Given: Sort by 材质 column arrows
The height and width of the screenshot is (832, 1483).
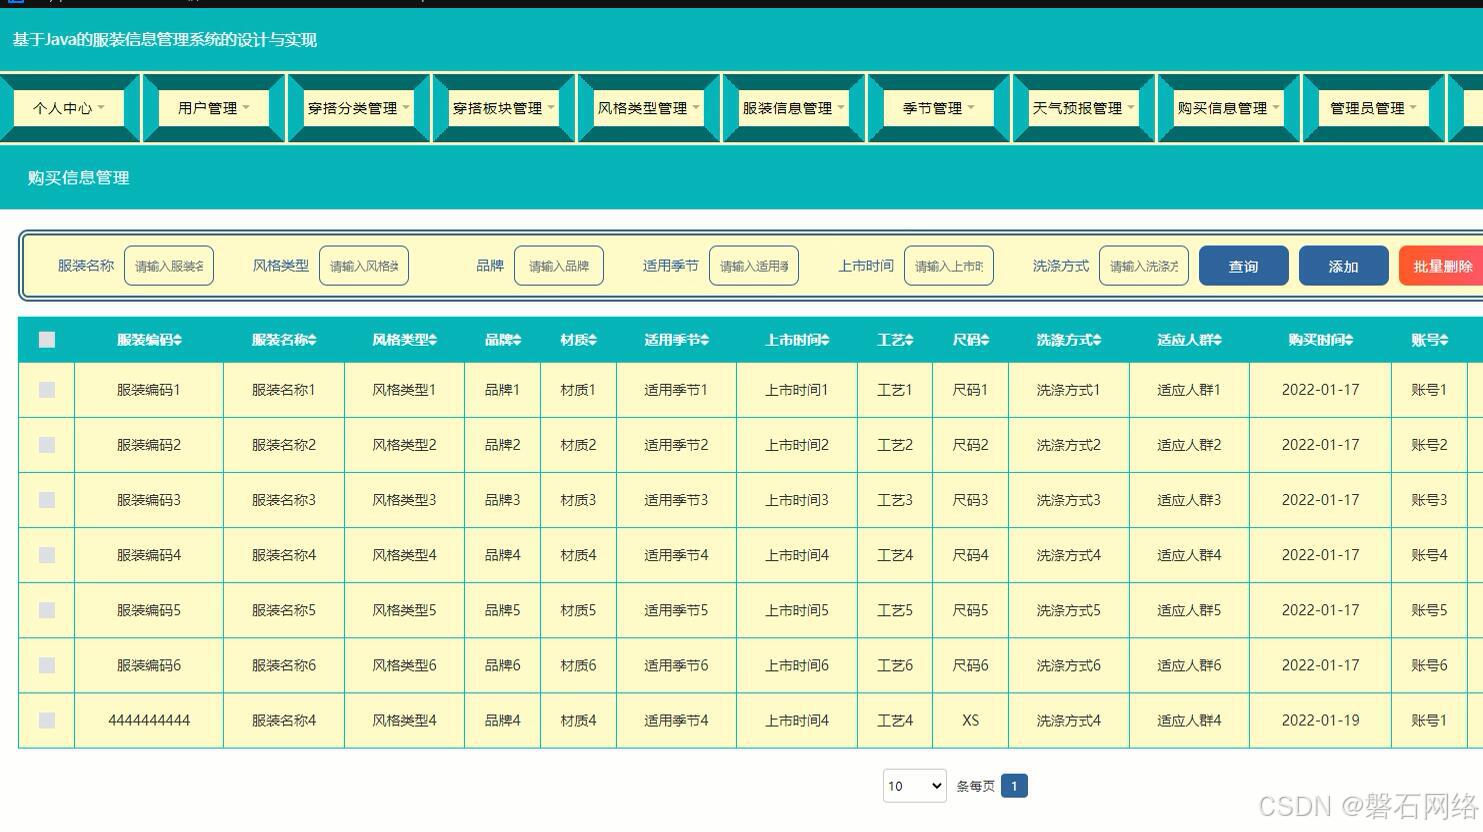Looking at the screenshot, I should tap(593, 340).
